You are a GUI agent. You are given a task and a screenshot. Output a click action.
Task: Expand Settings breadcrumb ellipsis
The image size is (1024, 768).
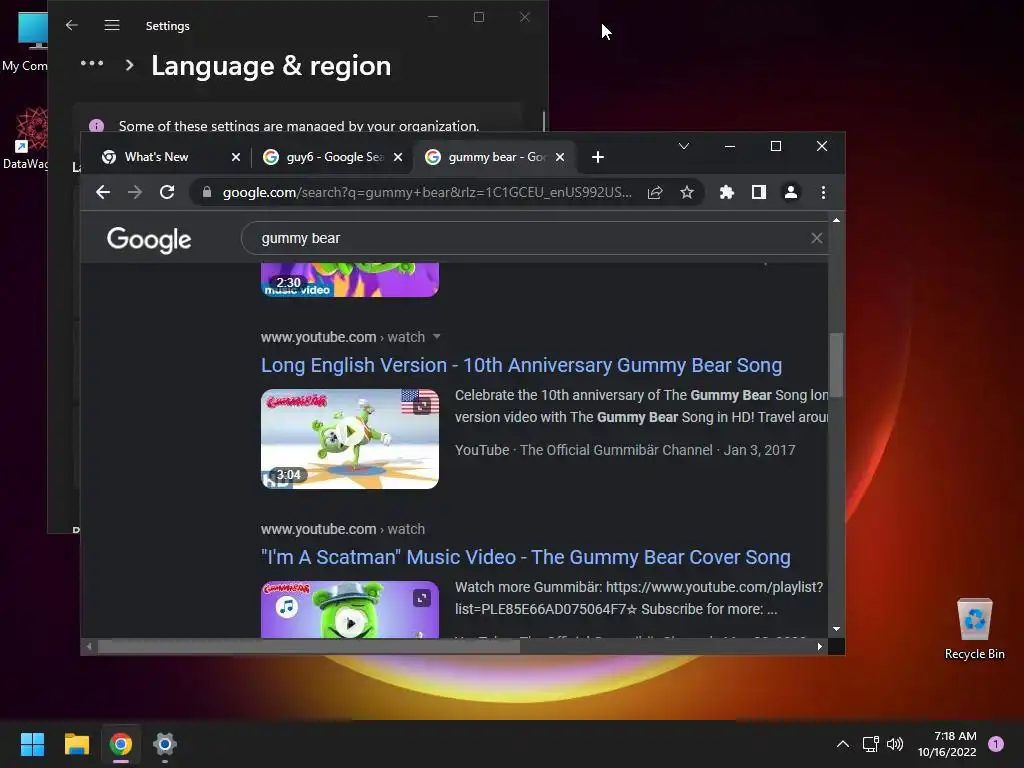pyautogui.click(x=92, y=63)
